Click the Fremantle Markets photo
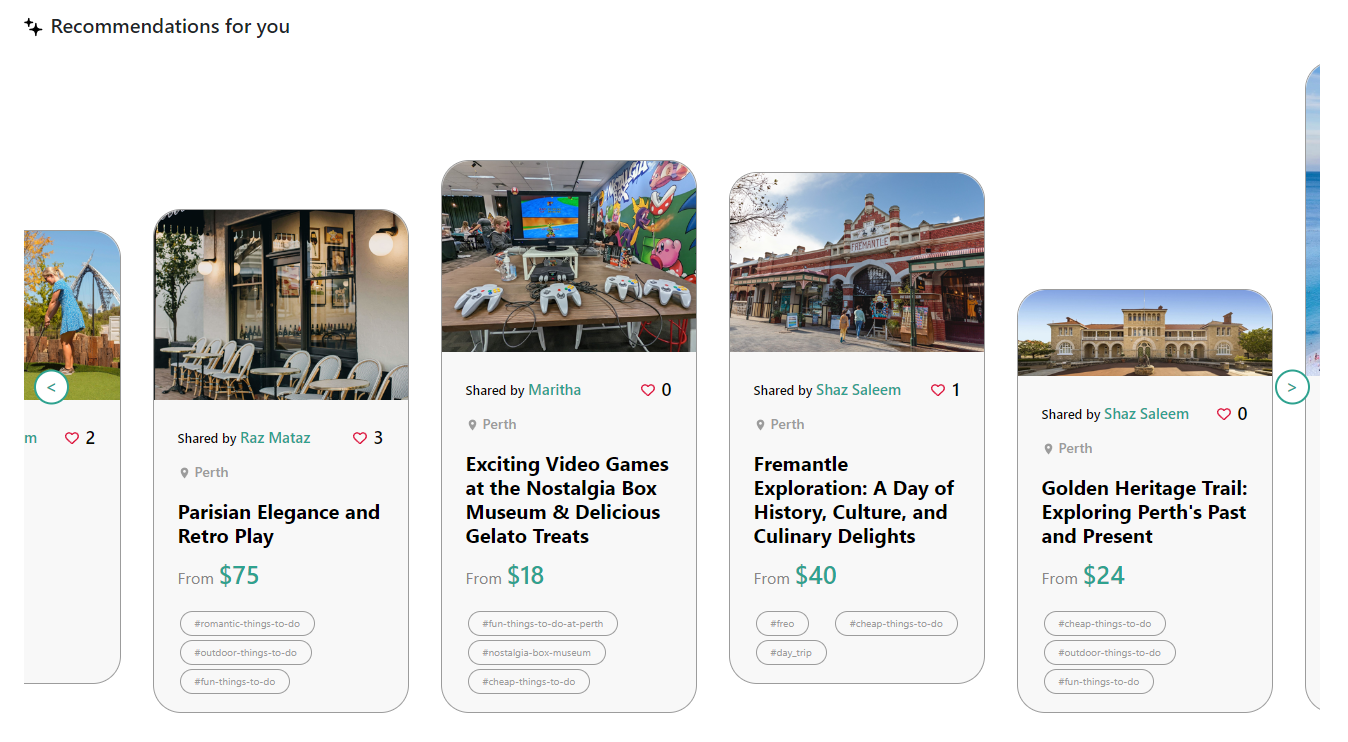Viewport: 1348px width, 742px height. pyautogui.click(x=857, y=262)
